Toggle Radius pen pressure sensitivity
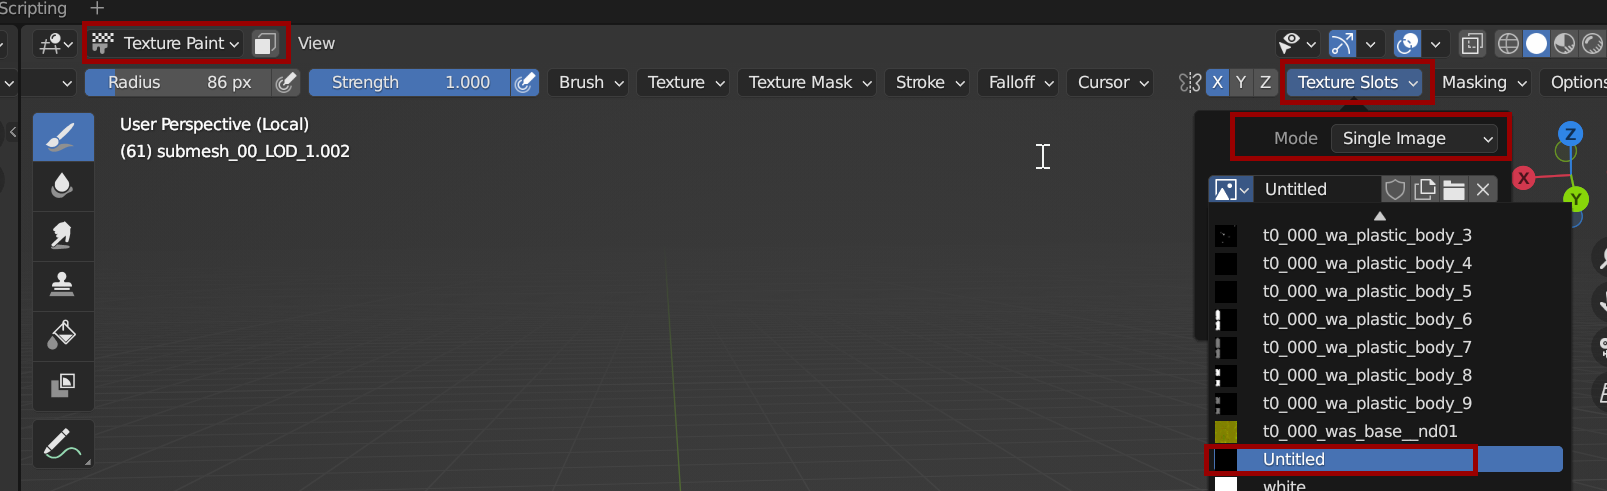Screen dimensions: 1607x491 tap(286, 82)
